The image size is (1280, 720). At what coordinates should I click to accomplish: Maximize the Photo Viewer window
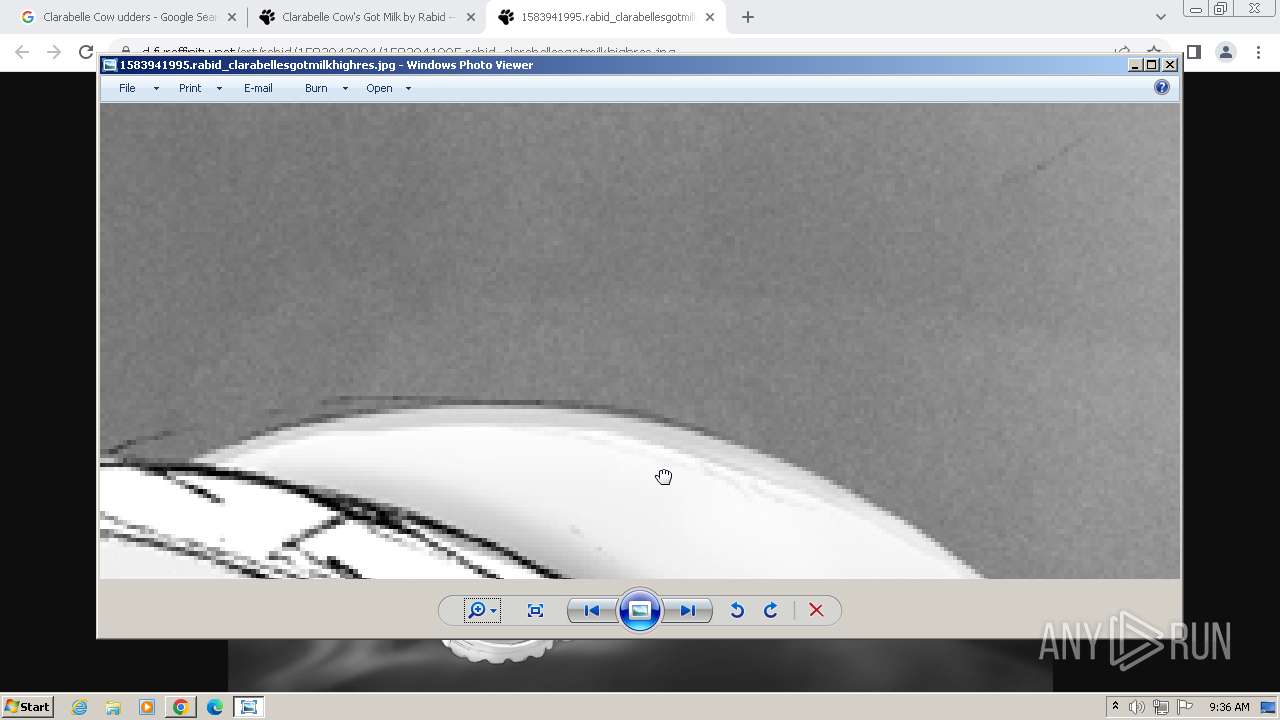pos(1151,65)
